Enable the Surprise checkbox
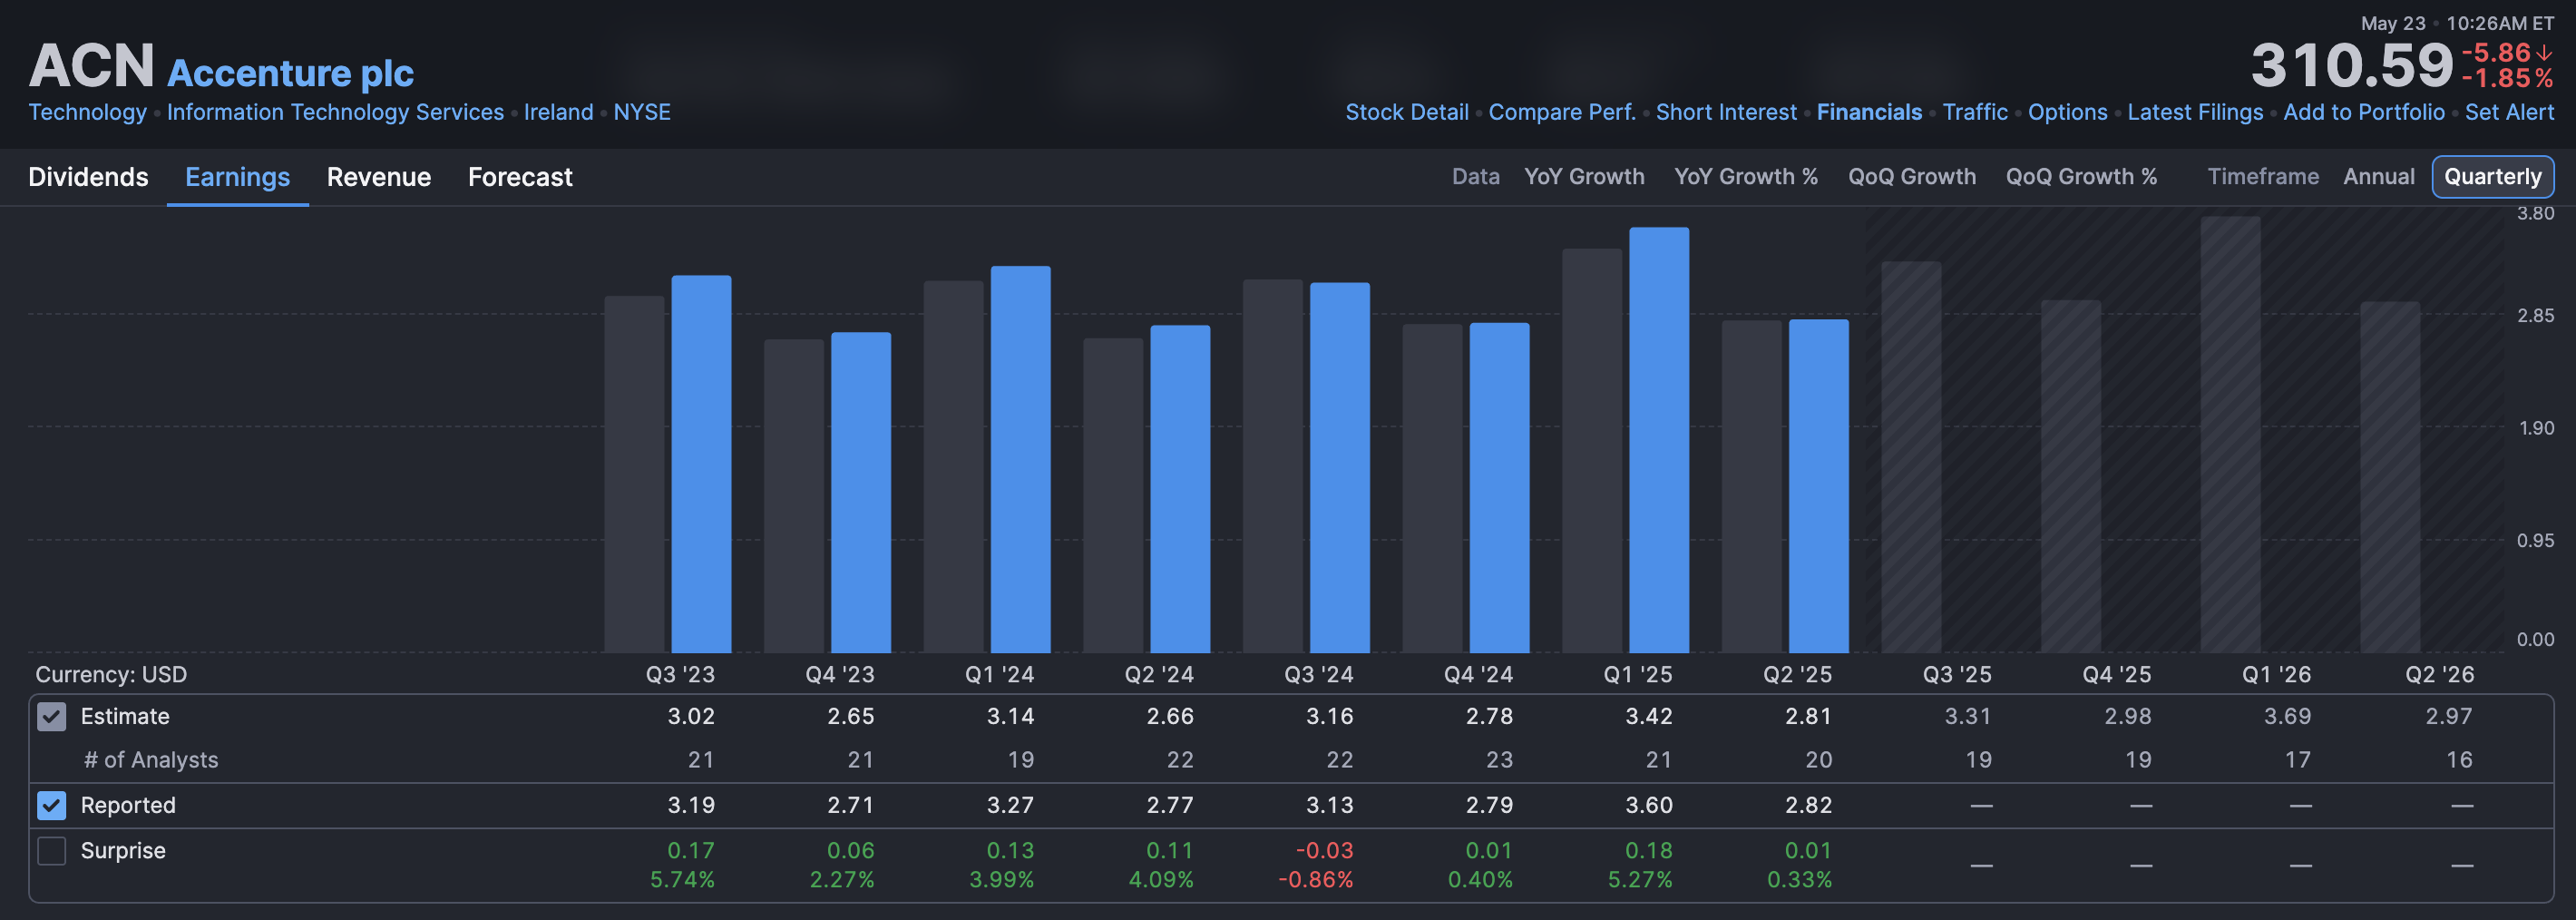The height and width of the screenshot is (920, 2576). [x=51, y=850]
